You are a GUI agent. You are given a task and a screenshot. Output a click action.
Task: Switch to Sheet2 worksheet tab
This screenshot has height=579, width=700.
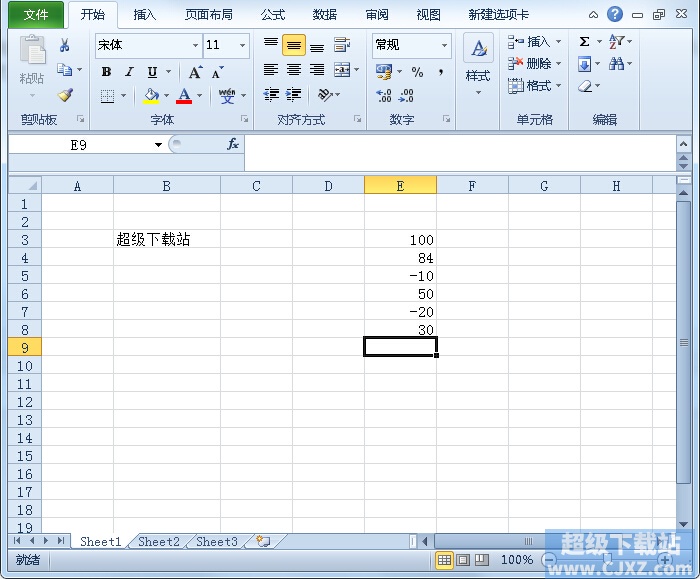(159, 542)
